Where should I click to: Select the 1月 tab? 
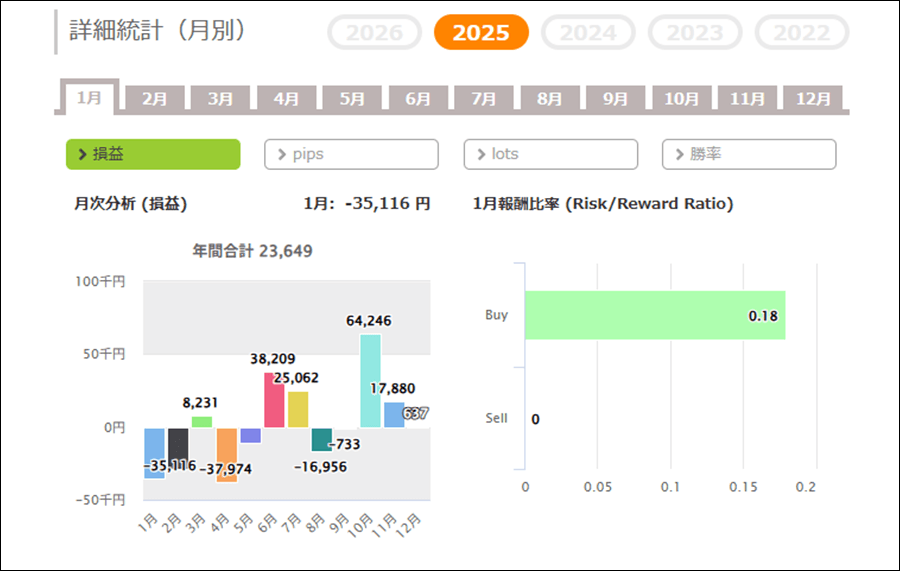pyautogui.click(x=89, y=98)
